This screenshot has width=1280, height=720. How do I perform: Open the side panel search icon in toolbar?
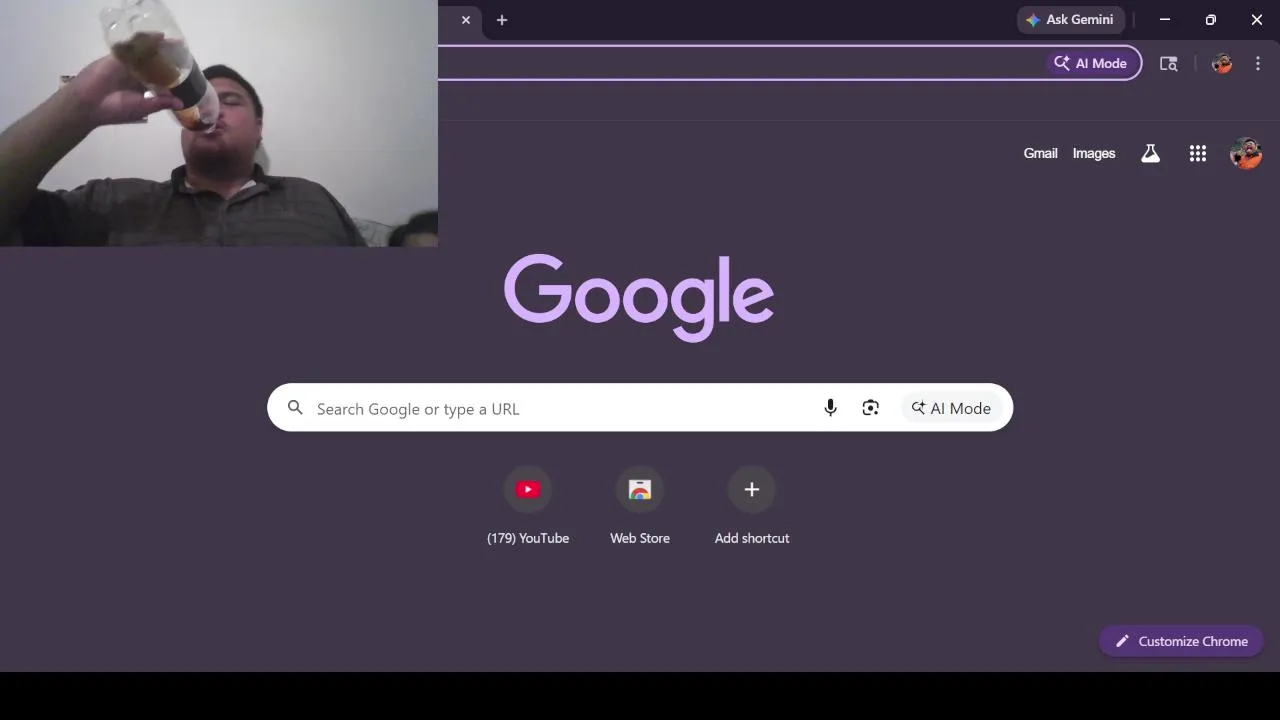pyautogui.click(x=1168, y=63)
